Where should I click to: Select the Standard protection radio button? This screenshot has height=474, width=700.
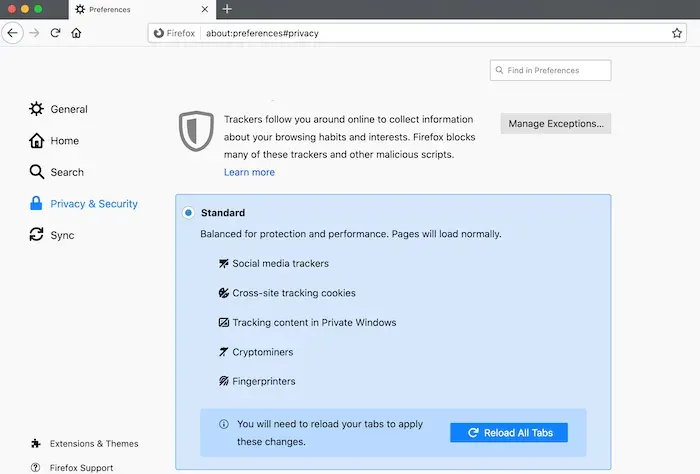188,213
